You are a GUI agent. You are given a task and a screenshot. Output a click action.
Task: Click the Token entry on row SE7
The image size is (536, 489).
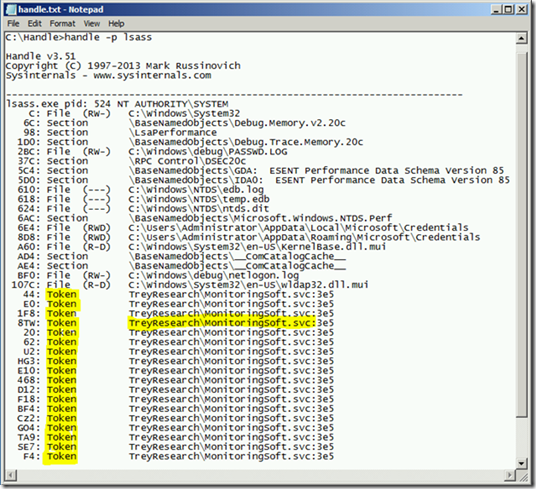point(62,447)
